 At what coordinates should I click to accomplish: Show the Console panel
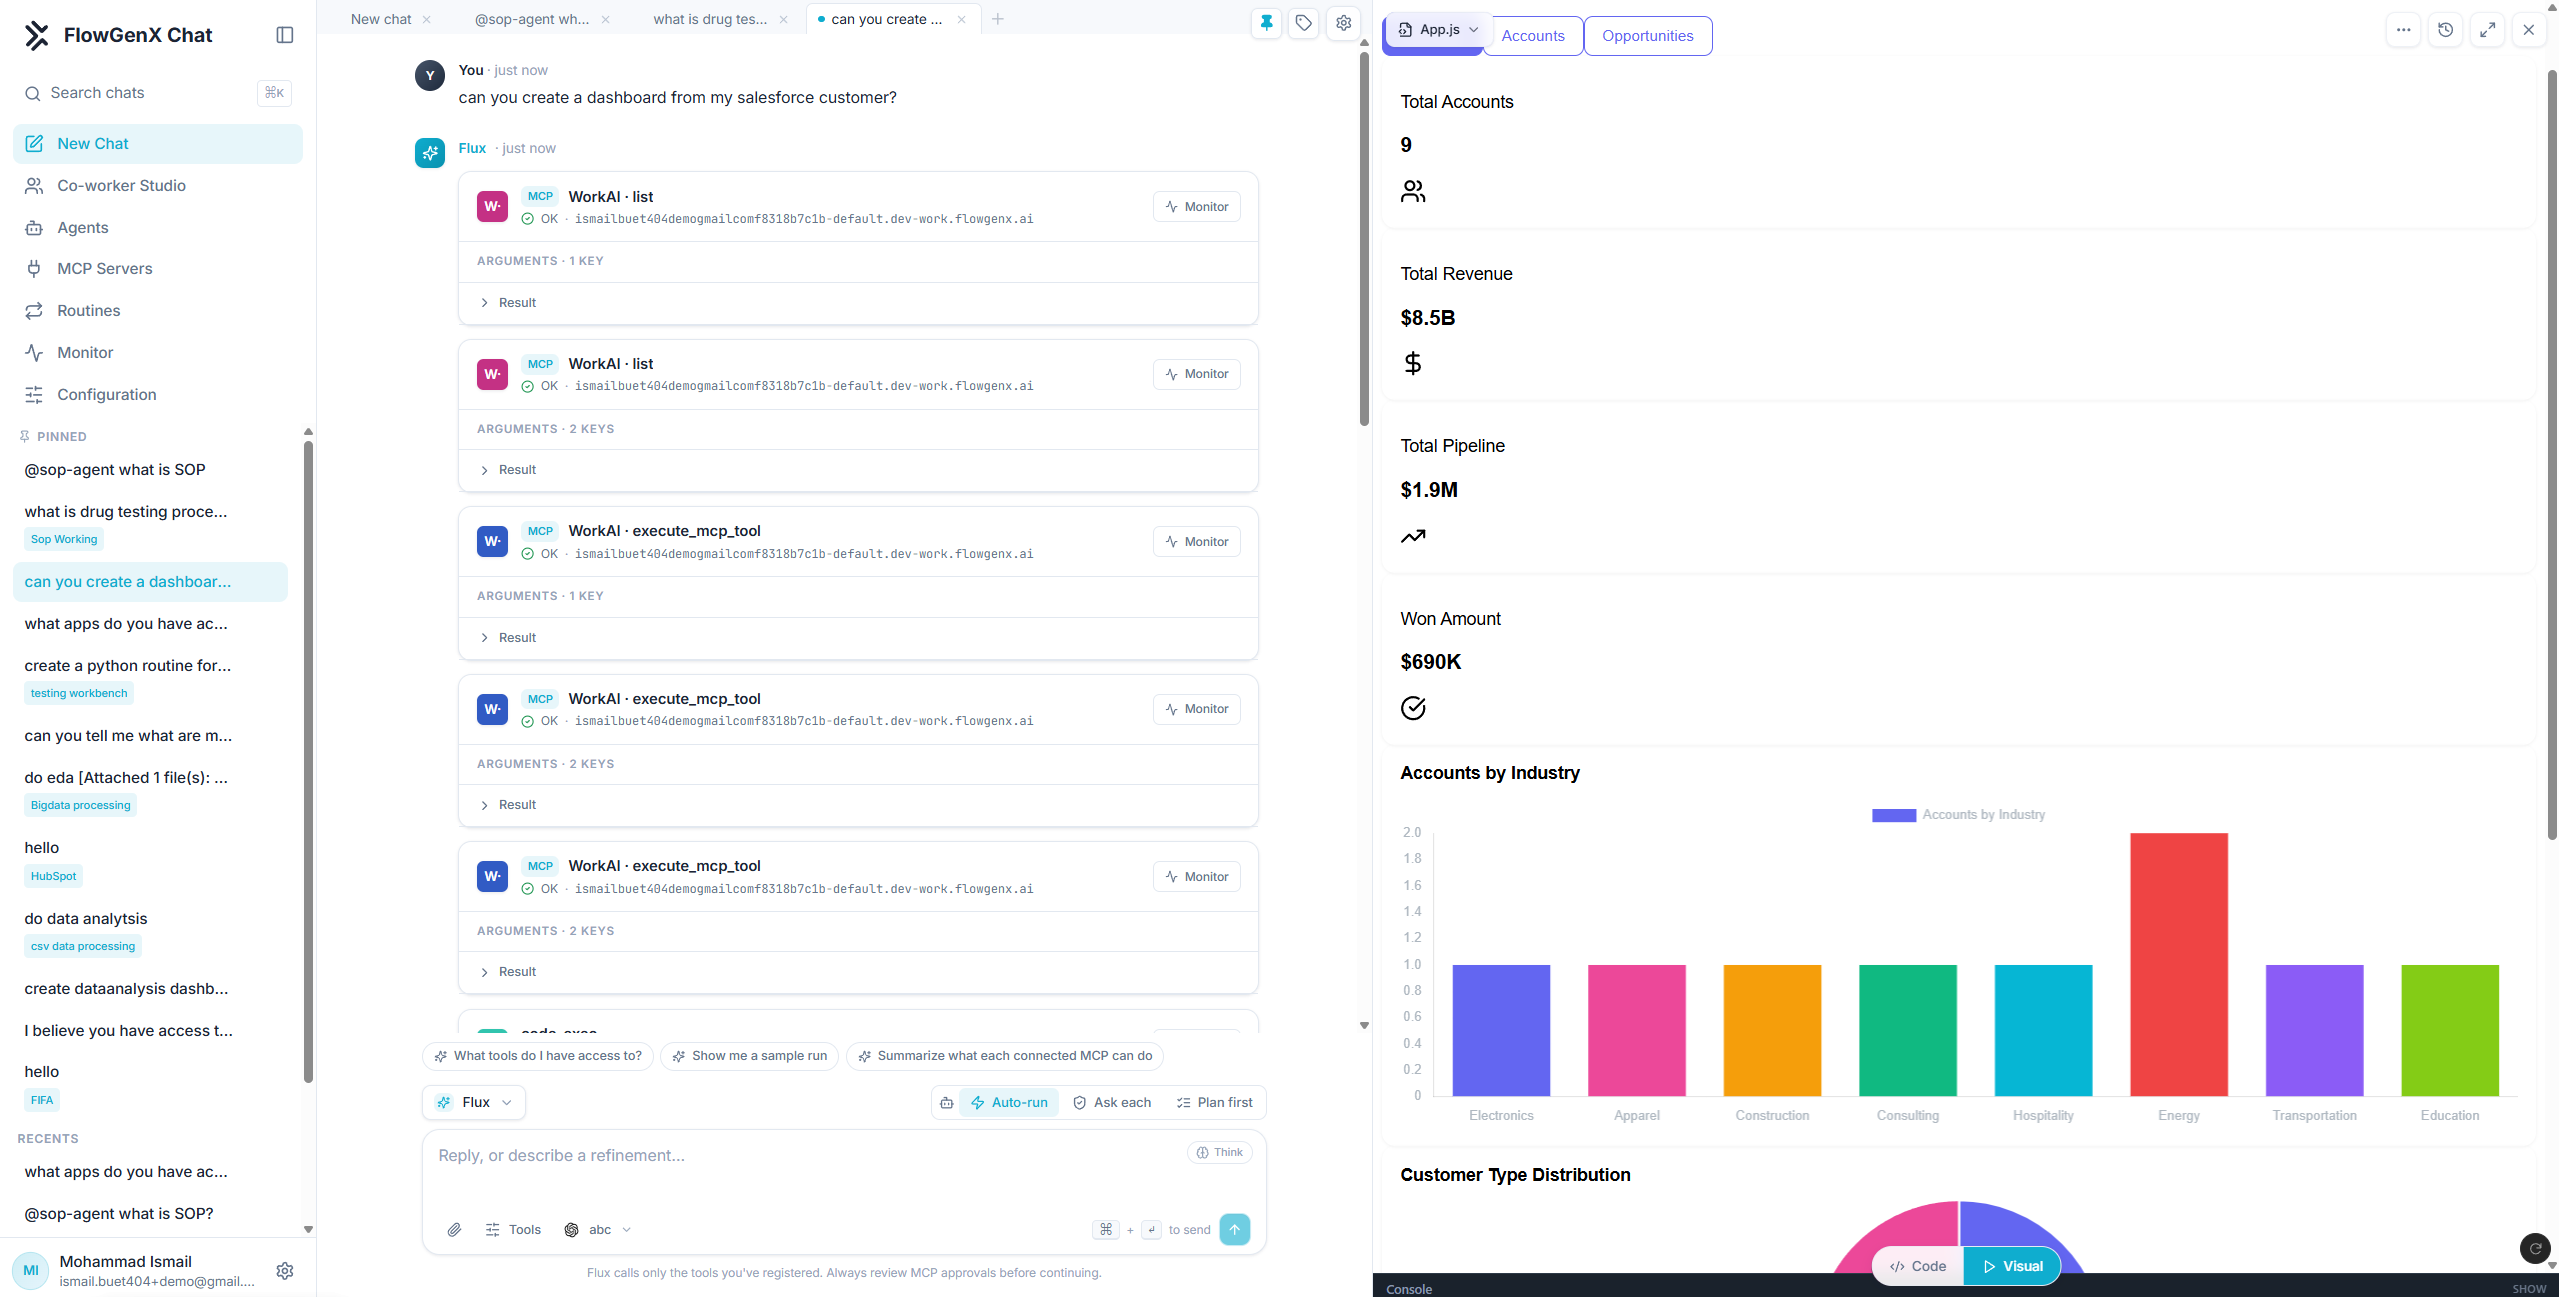(2529, 1289)
